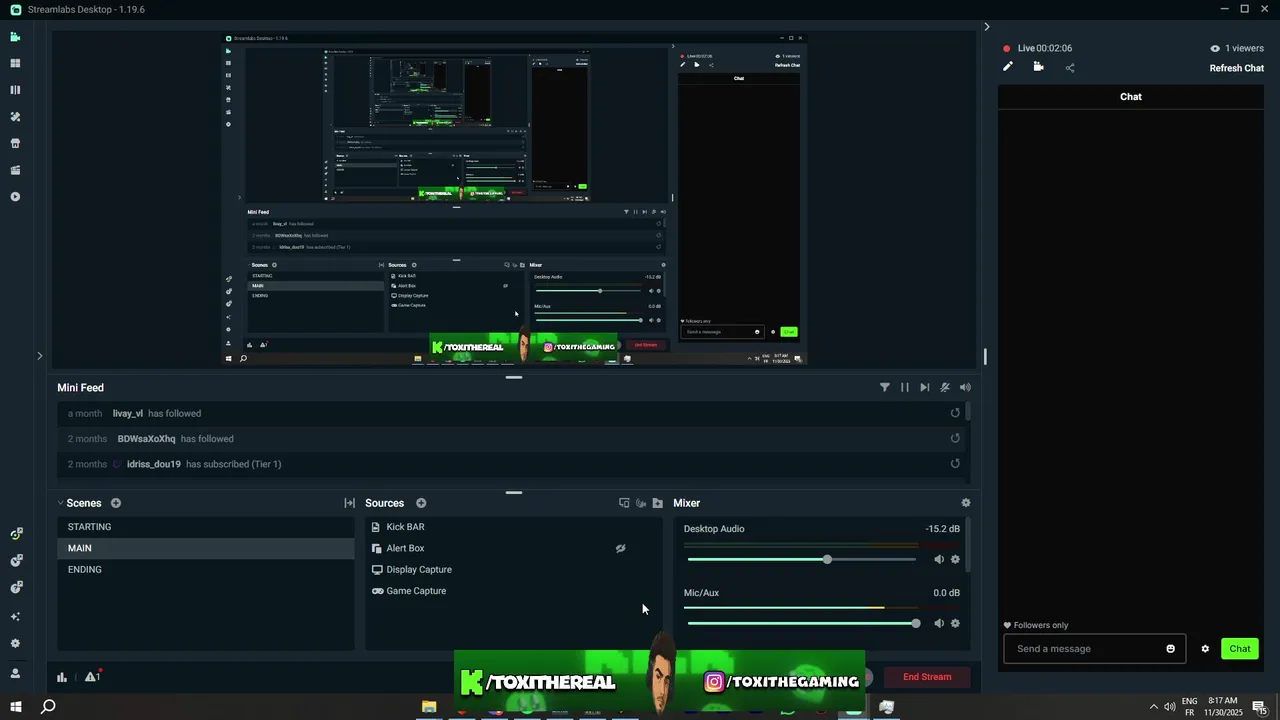
Task: Expand left sidebar with chevron arrow
Action: coord(40,356)
